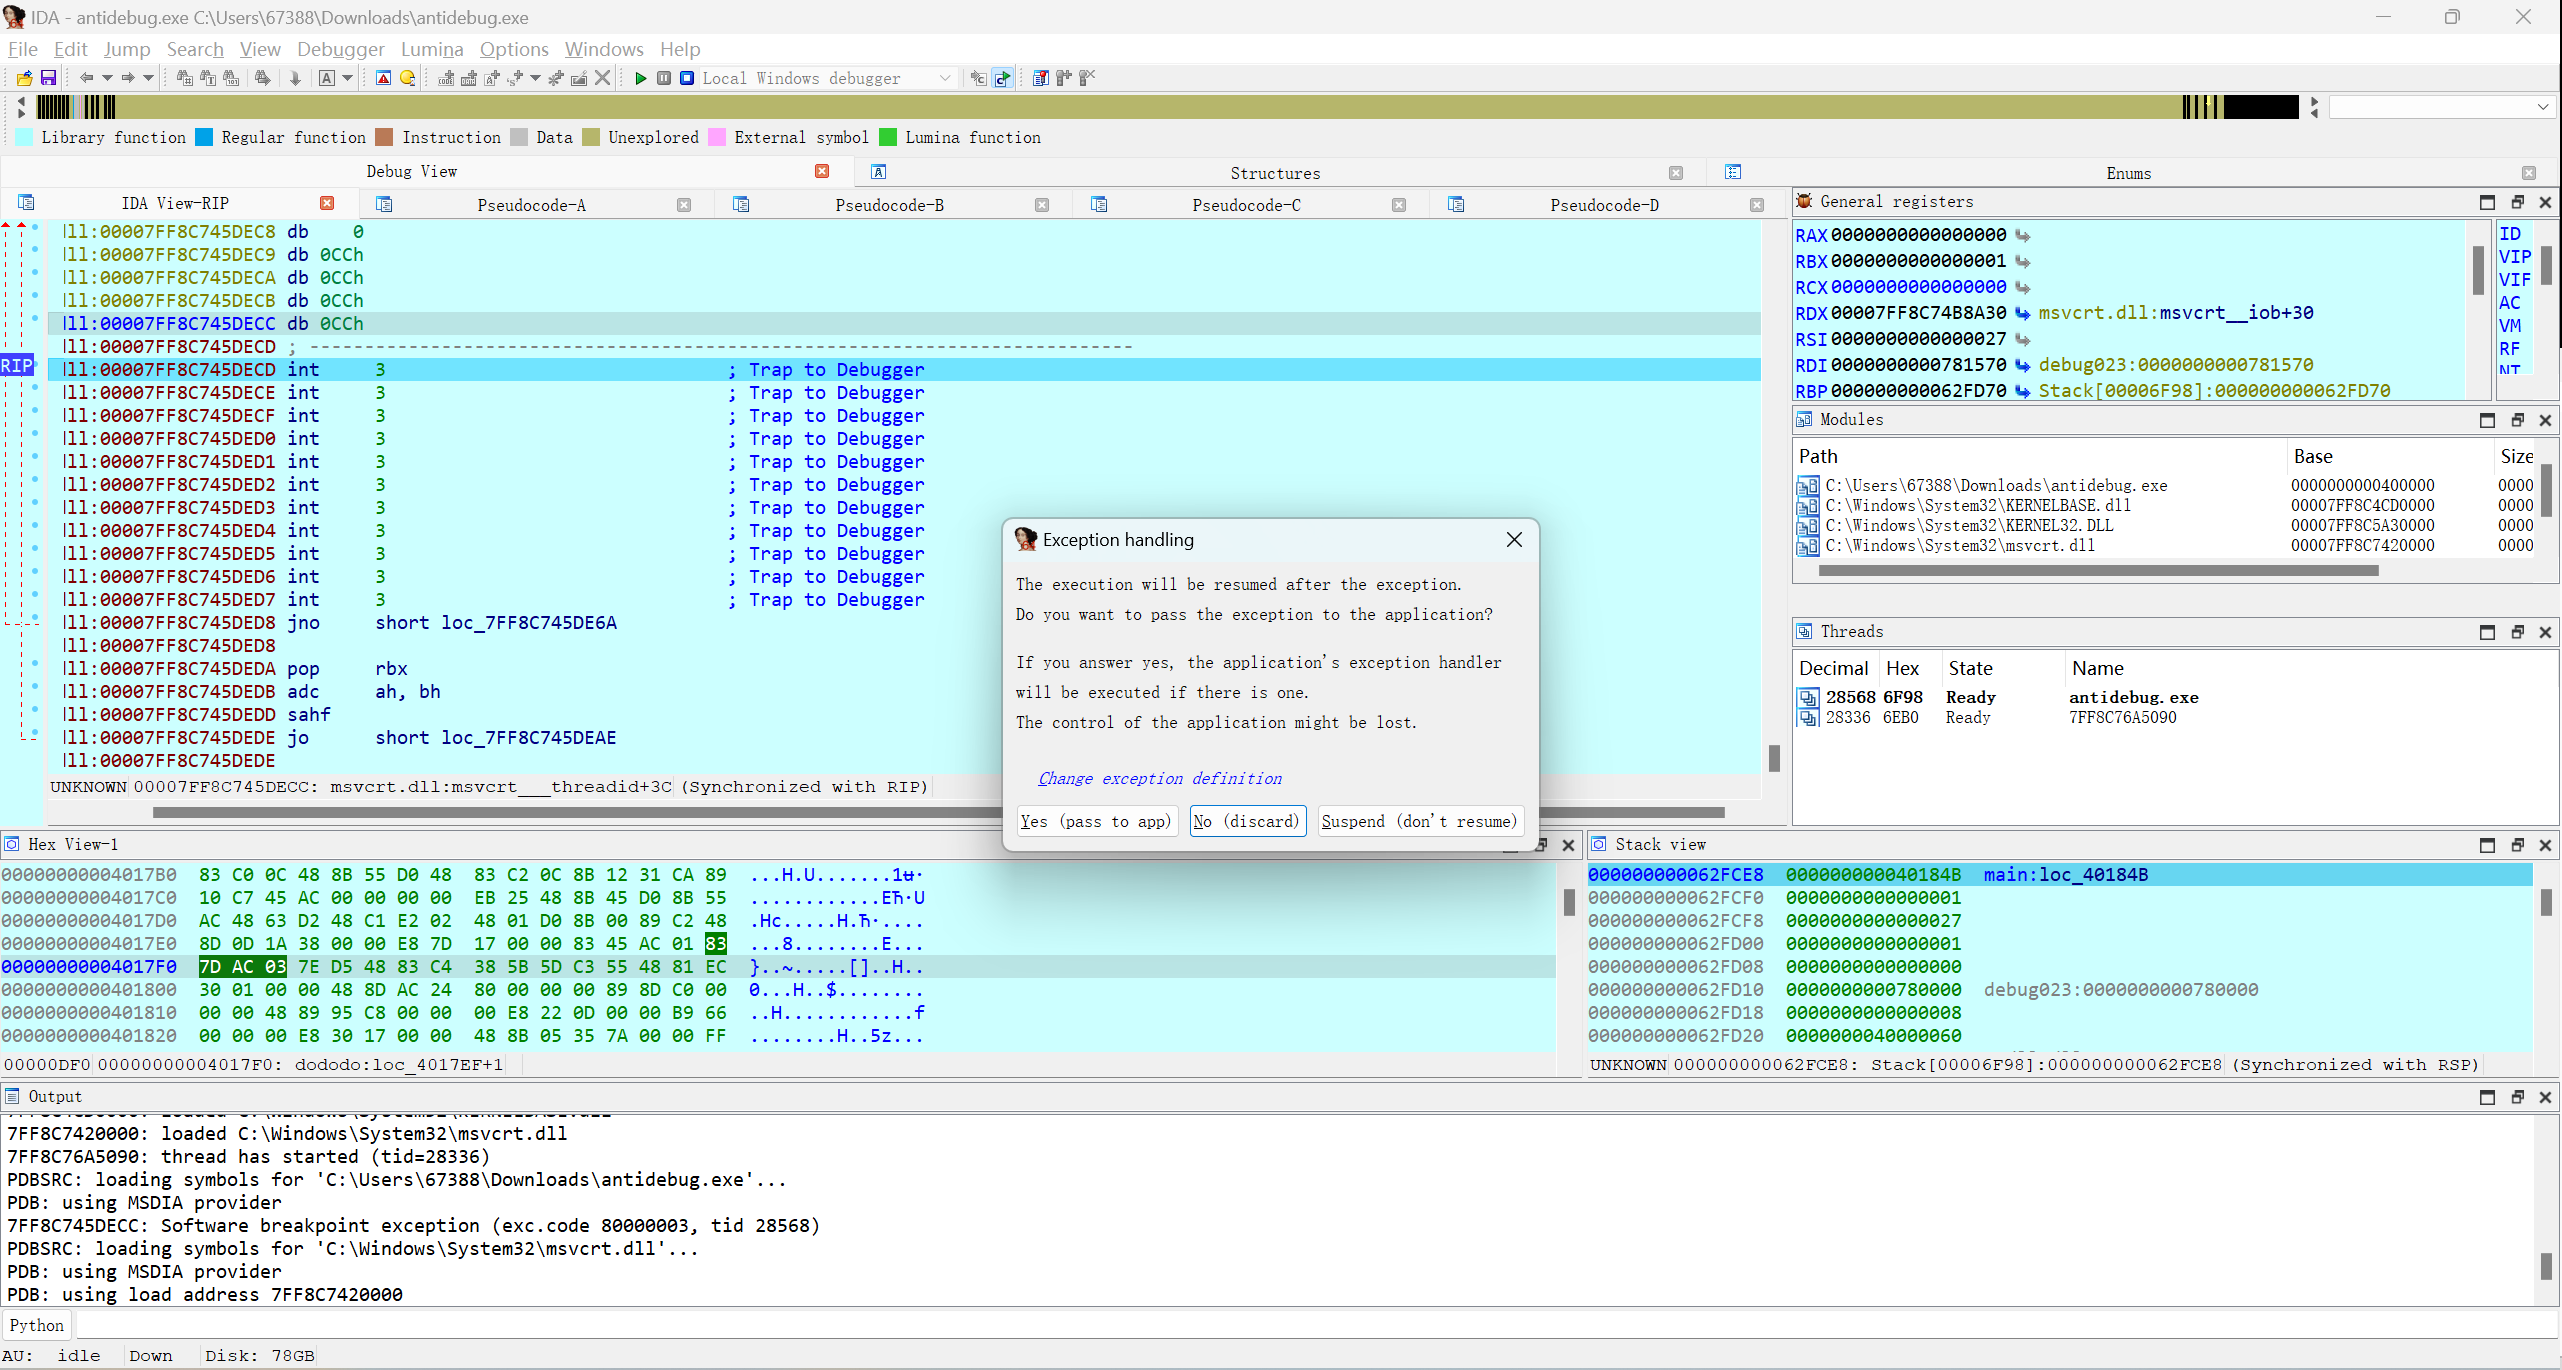This screenshot has width=2562, height=1370.
Task: Follow the RDX register jump arrow
Action: click(x=2023, y=313)
